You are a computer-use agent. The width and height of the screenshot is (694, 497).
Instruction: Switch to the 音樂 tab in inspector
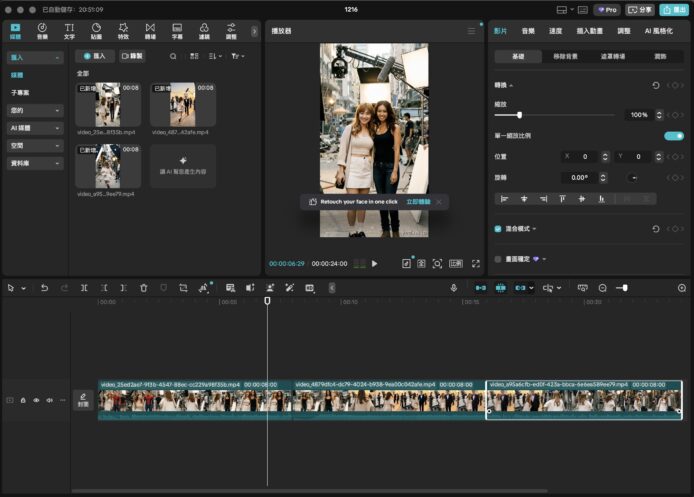528,31
